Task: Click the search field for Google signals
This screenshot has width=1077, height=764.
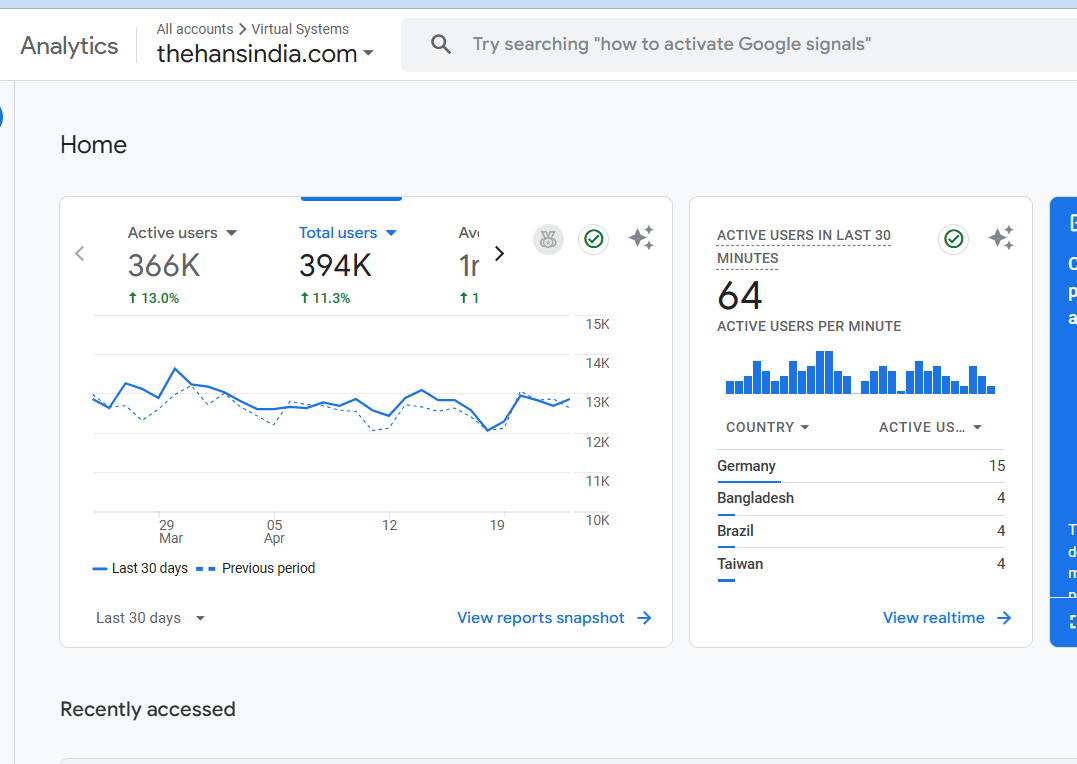Action: coord(700,44)
